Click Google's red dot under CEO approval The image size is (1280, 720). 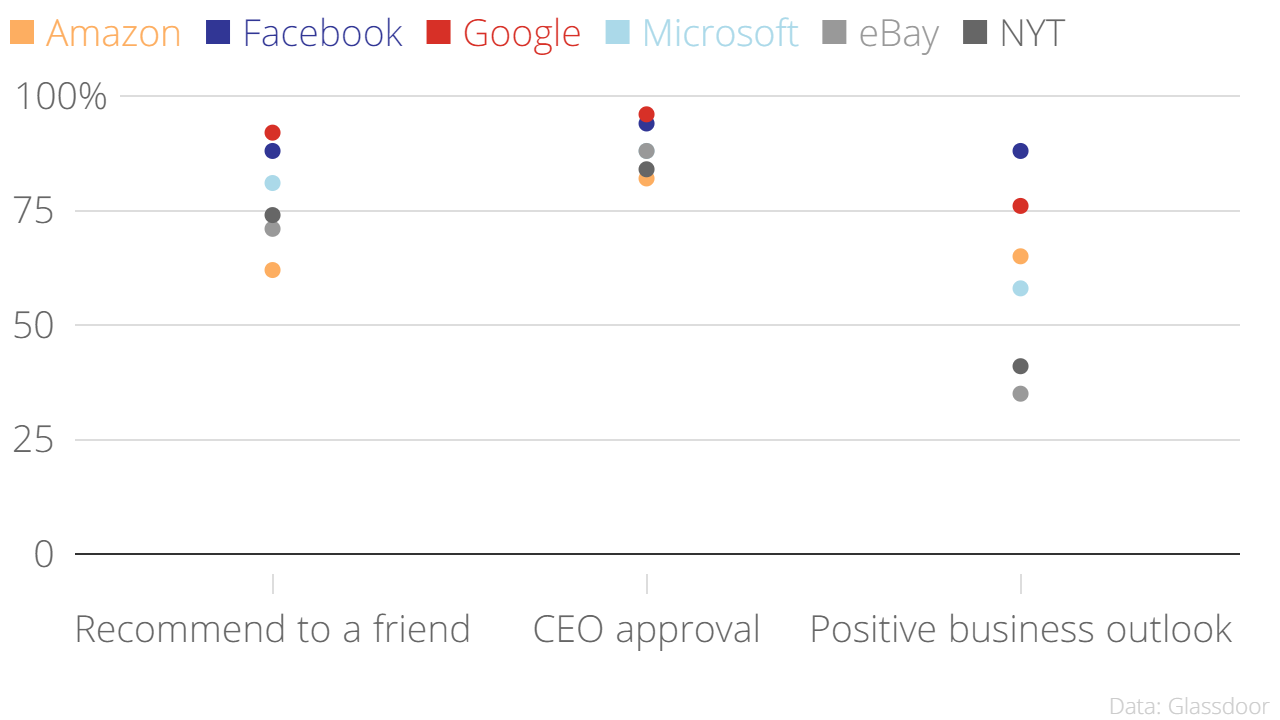click(646, 114)
